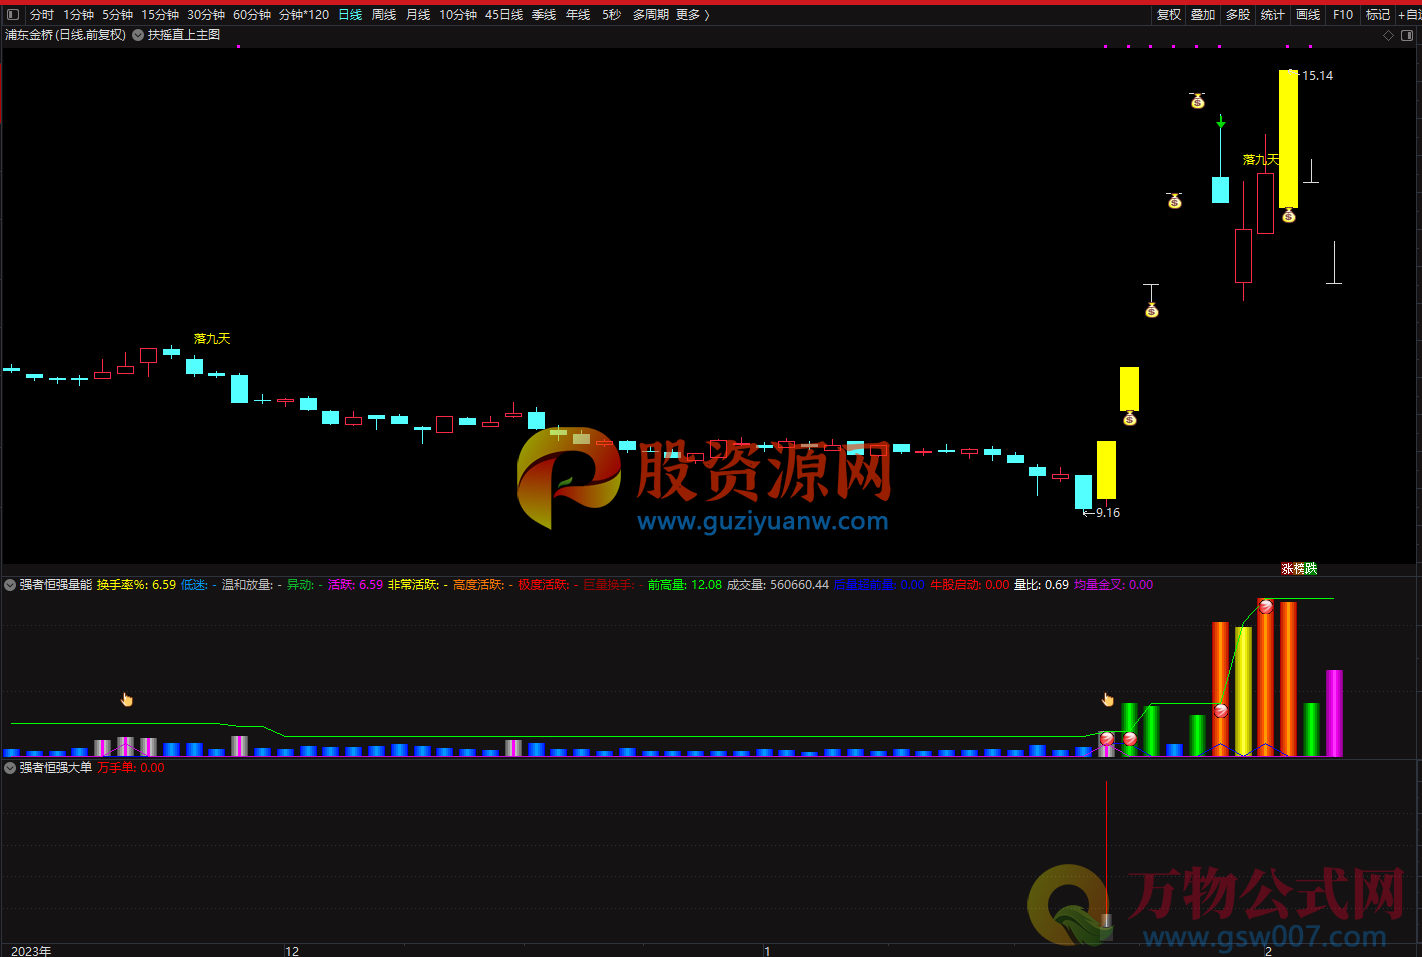Click the left 落九天 signal label
This screenshot has height=957, width=1422.
click(212, 339)
